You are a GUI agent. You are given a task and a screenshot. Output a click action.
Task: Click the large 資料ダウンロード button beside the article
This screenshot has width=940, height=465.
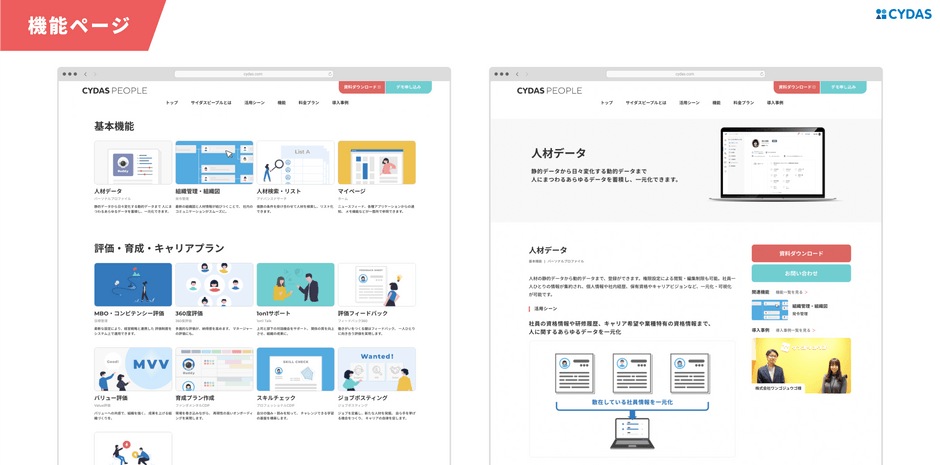point(801,253)
